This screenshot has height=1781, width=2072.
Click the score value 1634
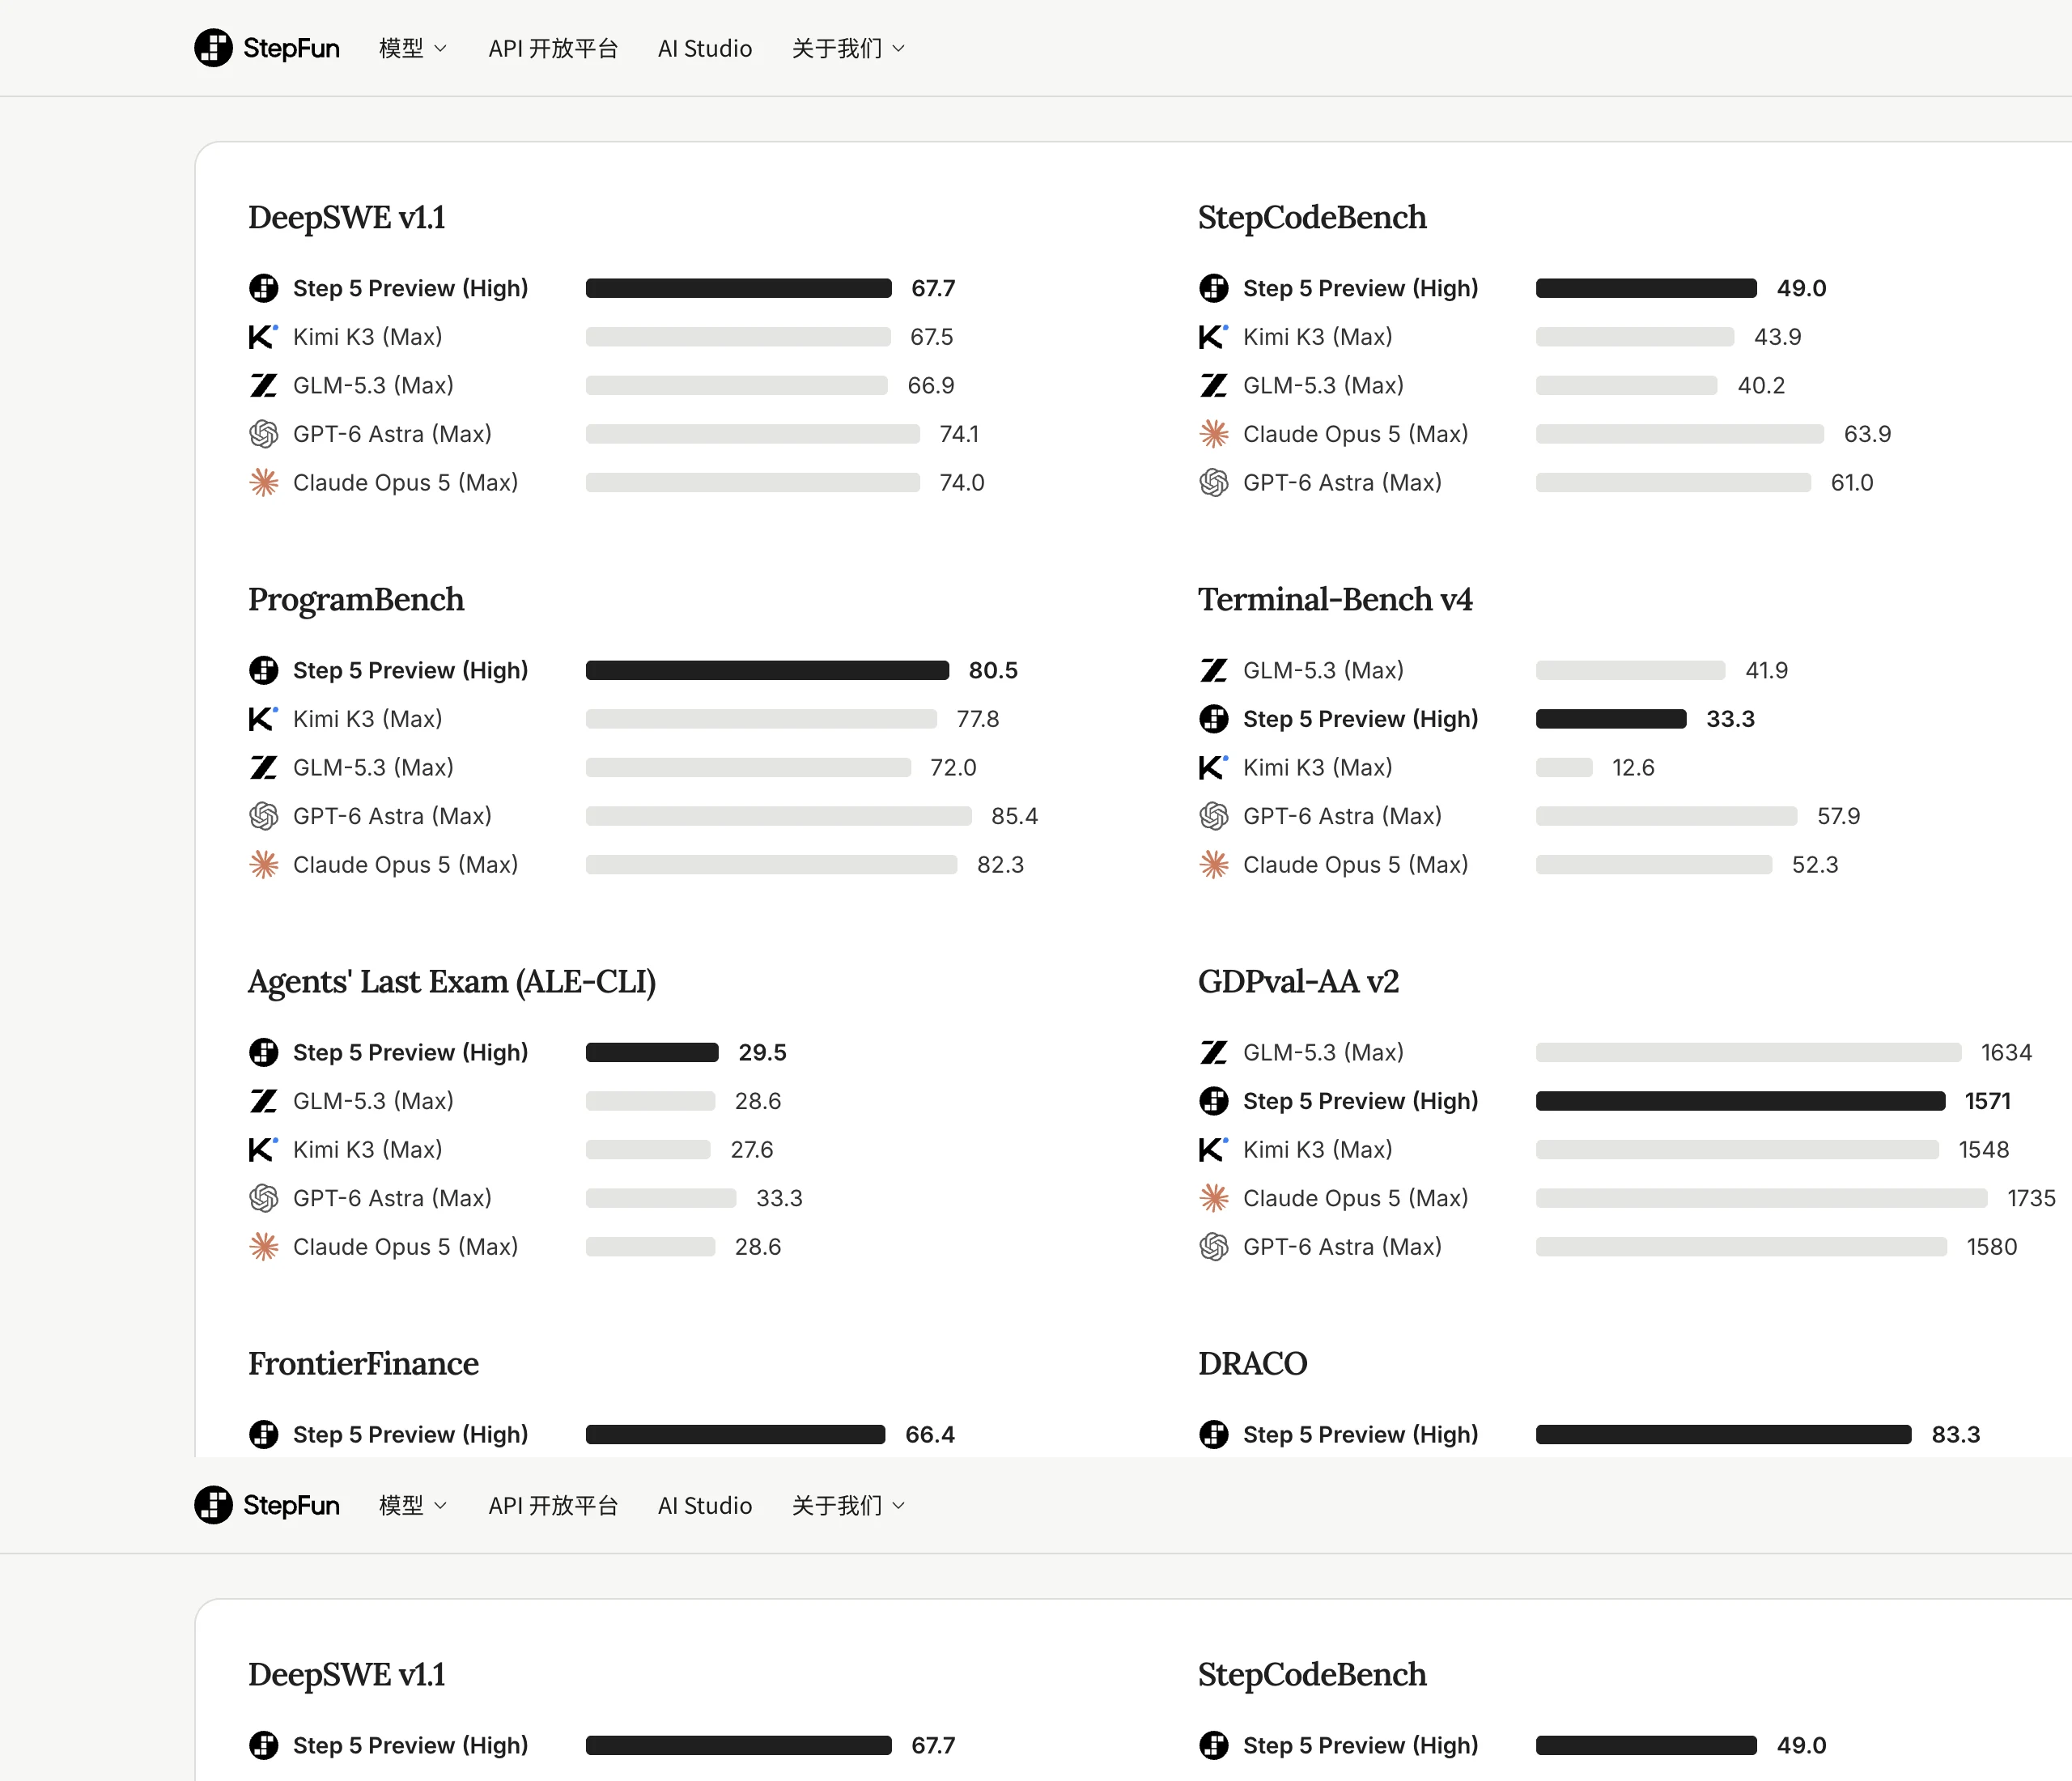point(2006,1052)
